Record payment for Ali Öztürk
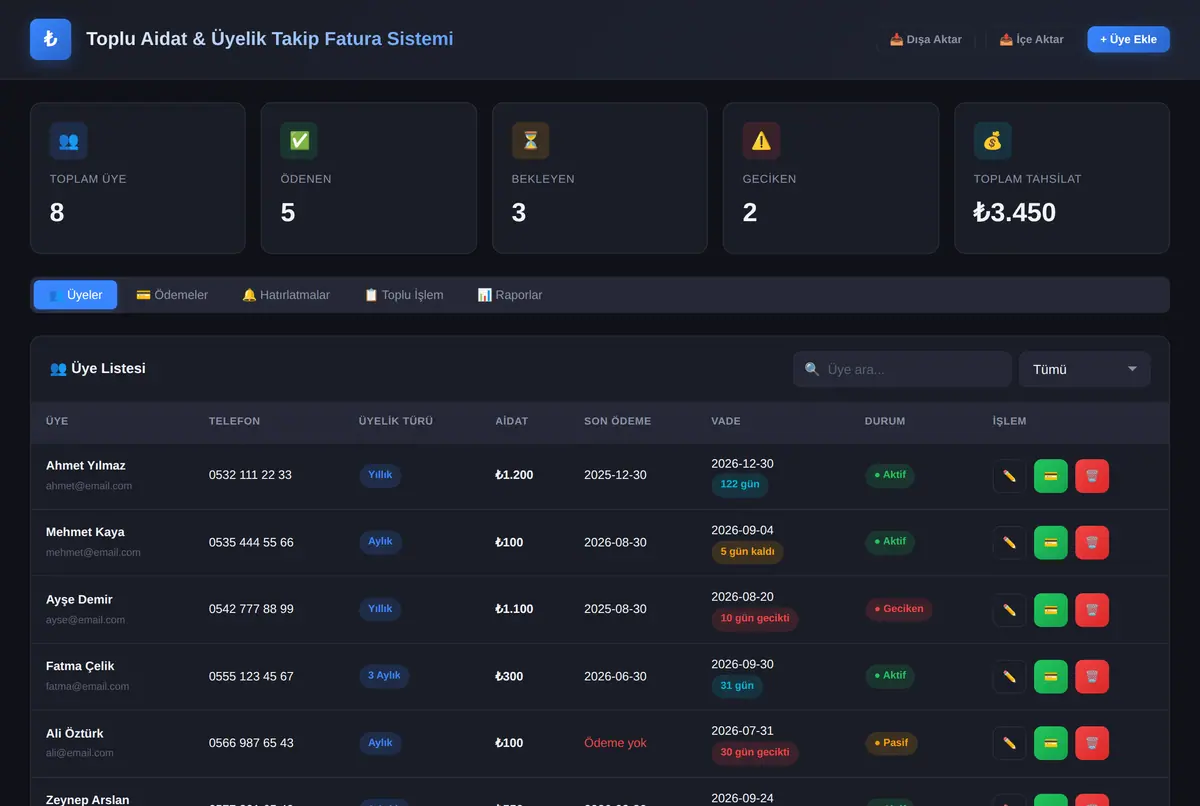Image resolution: width=1200 pixels, height=806 pixels. (1051, 743)
